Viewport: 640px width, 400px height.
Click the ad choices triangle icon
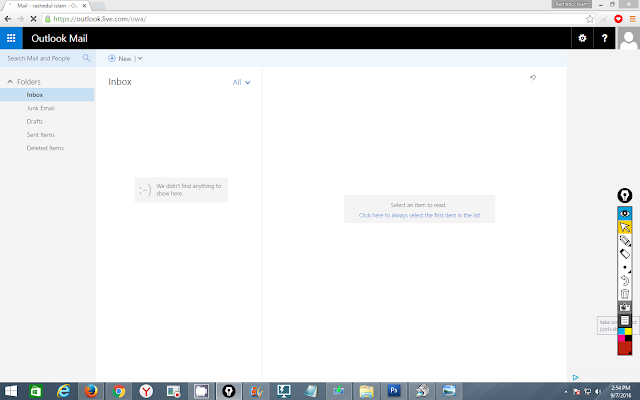tap(576, 377)
